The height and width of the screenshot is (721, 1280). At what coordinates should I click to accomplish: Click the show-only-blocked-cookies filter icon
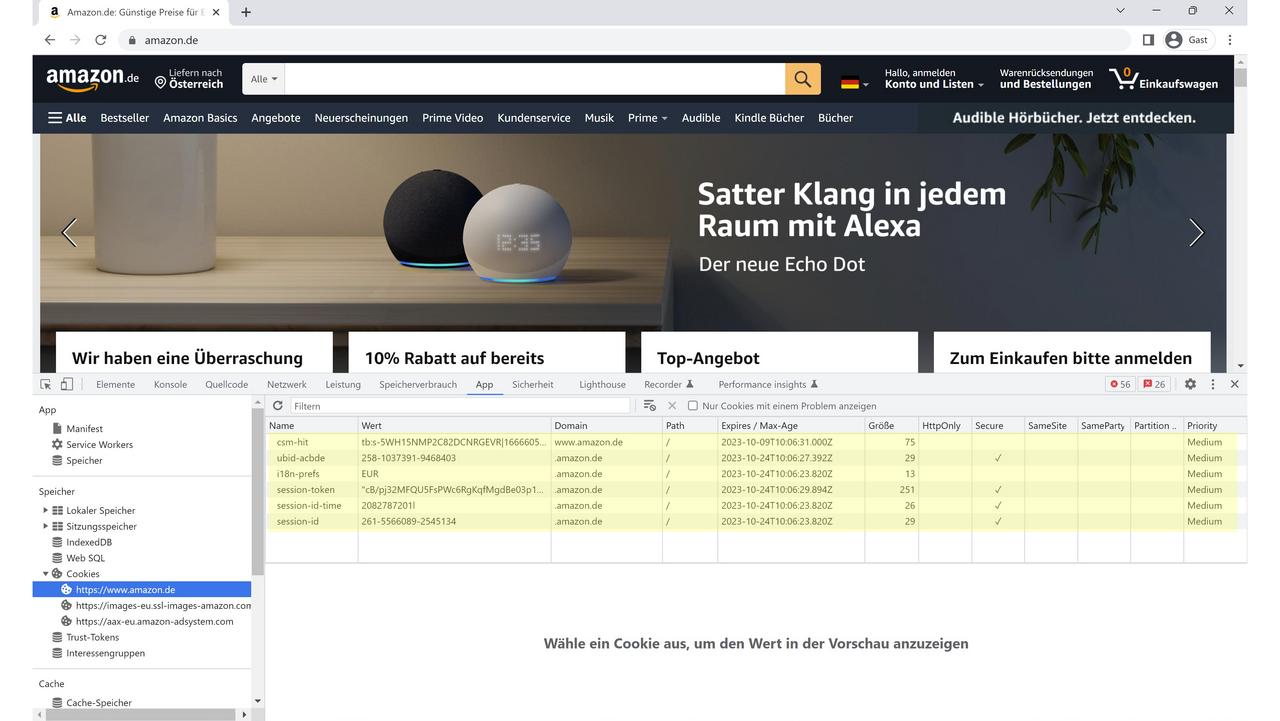(649, 405)
